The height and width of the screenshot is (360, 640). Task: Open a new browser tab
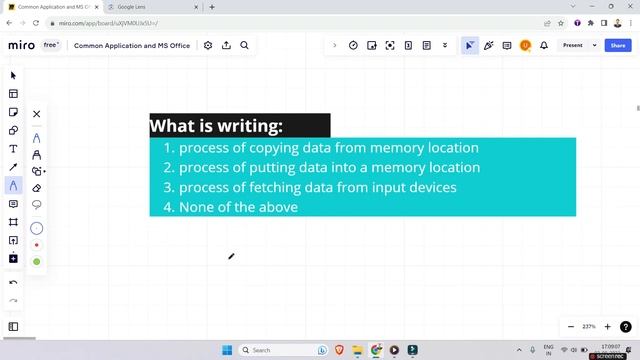tap(212, 7)
